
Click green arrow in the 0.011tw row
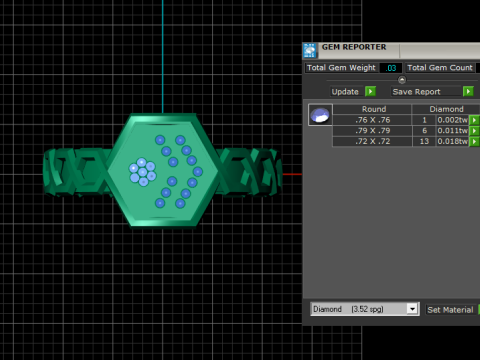point(474,131)
